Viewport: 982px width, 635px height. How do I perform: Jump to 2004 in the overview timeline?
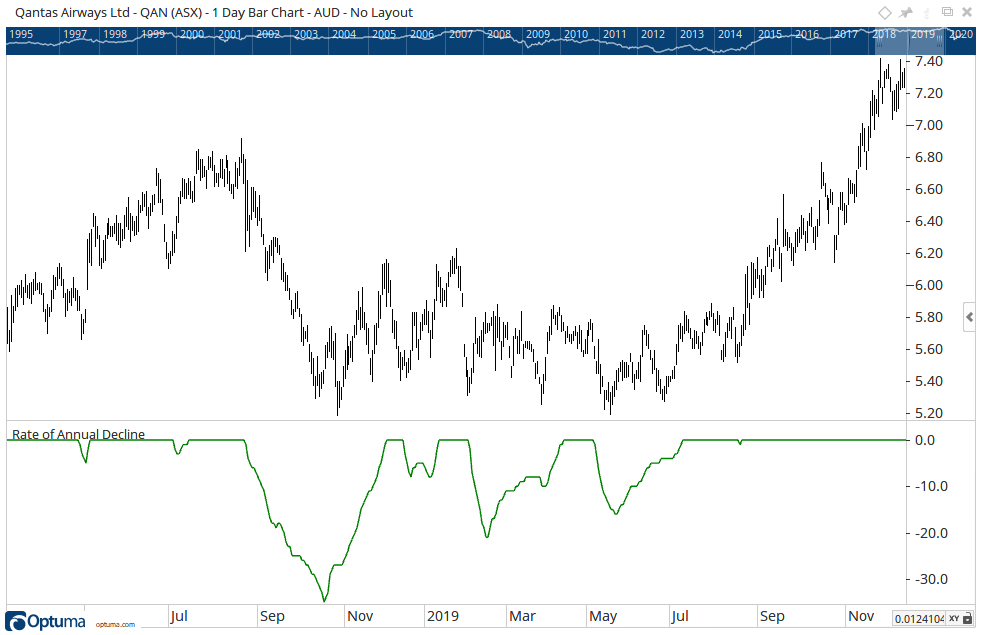pos(344,34)
